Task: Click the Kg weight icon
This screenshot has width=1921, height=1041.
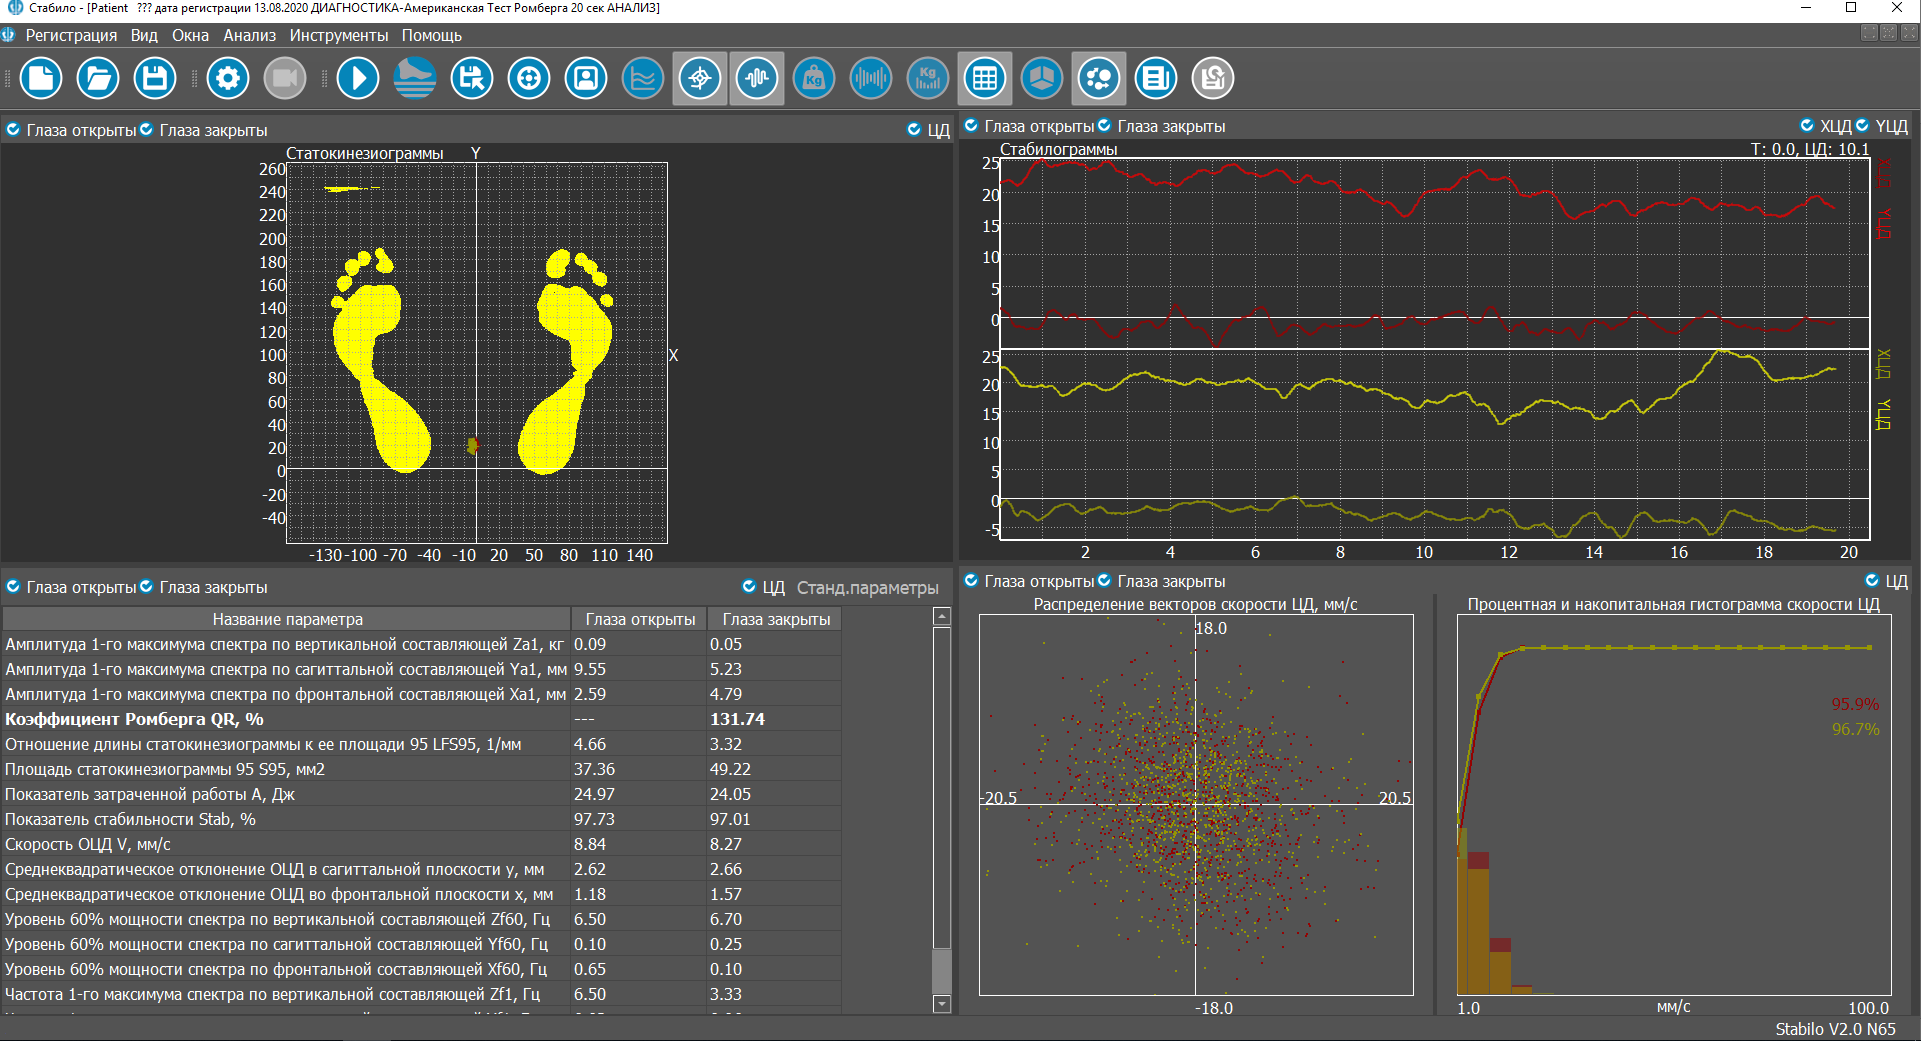Action: tap(814, 78)
